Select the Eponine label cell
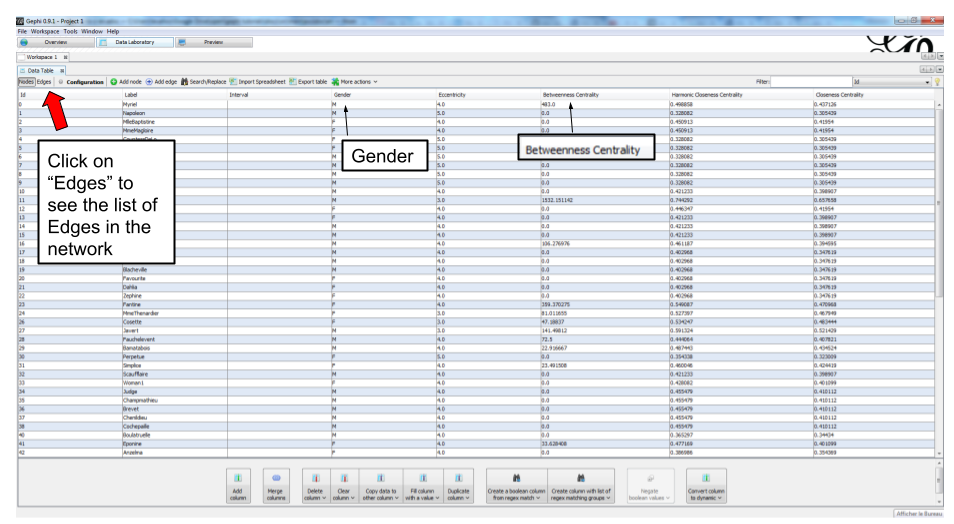 tap(175, 444)
